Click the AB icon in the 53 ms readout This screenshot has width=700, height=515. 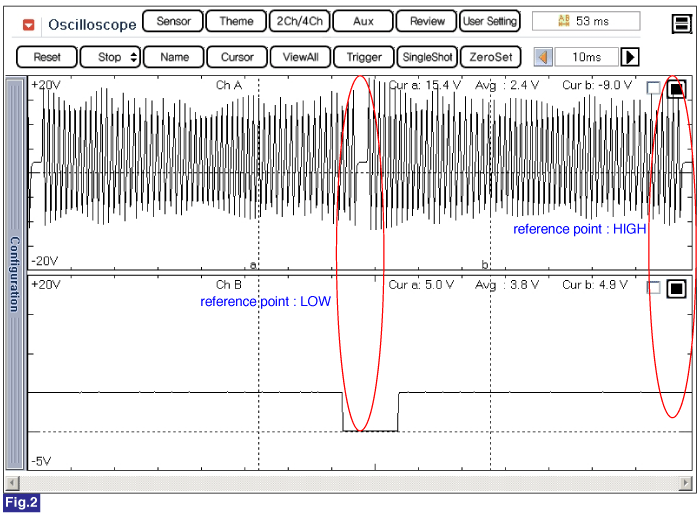click(x=564, y=21)
